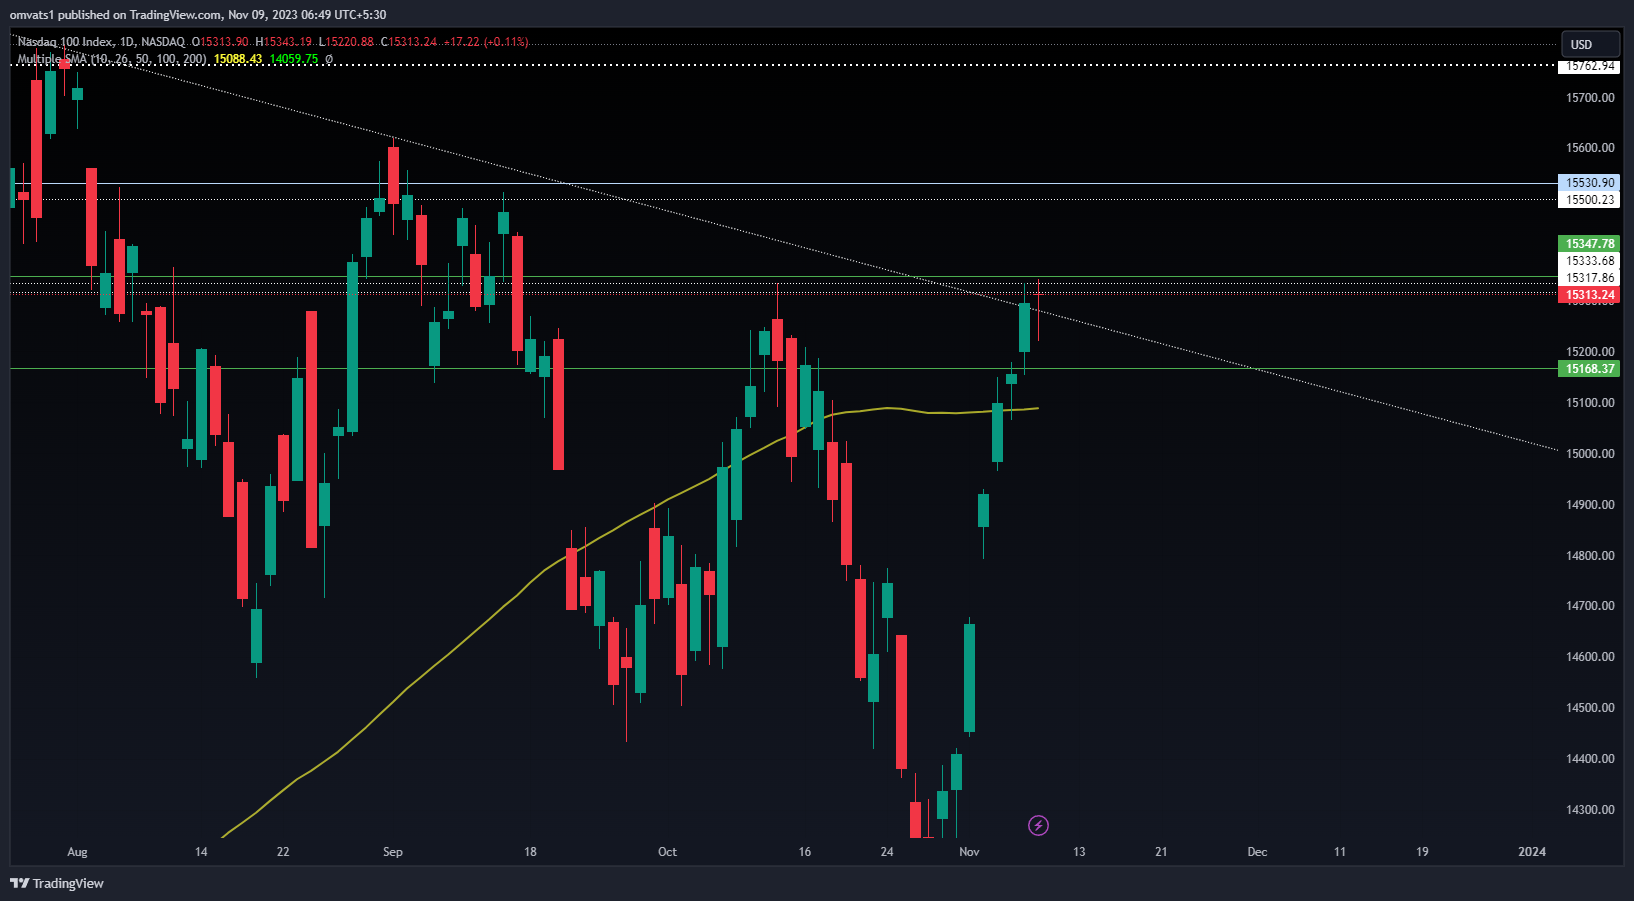Click the price label 15333.68
Viewport: 1634px width, 901px height.
pyautogui.click(x=1589, y=261)
